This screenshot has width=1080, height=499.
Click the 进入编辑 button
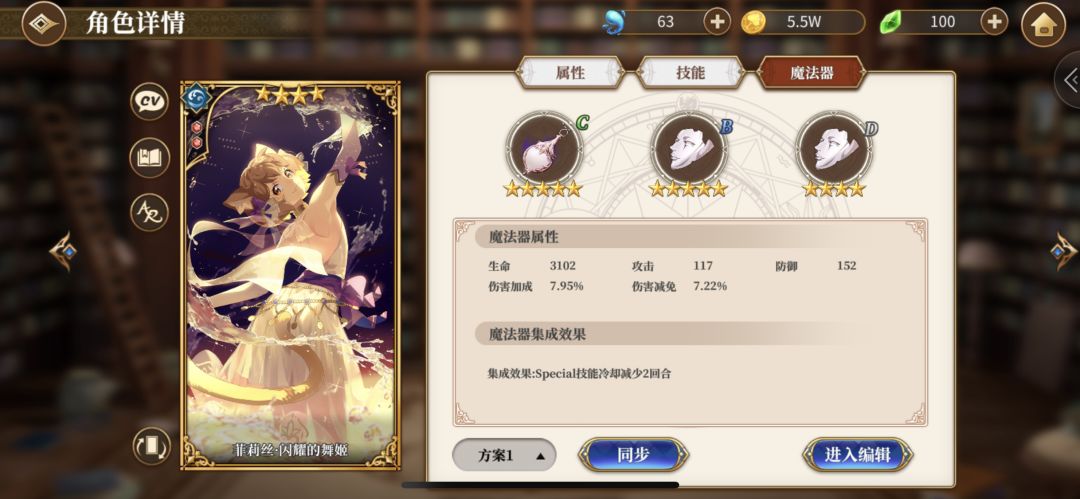858,455
